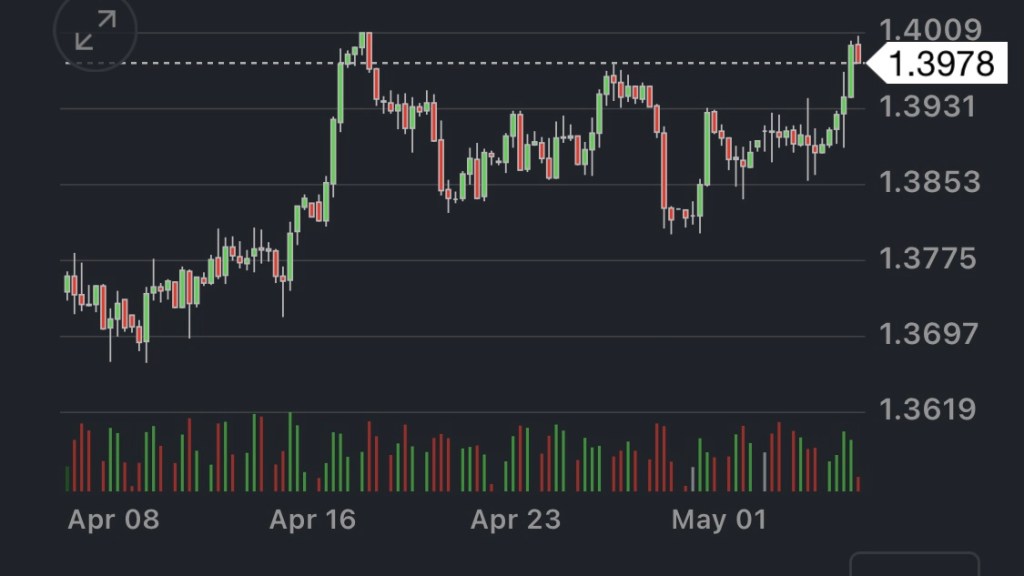Select the last volume bar on the right

pos(858,483)
